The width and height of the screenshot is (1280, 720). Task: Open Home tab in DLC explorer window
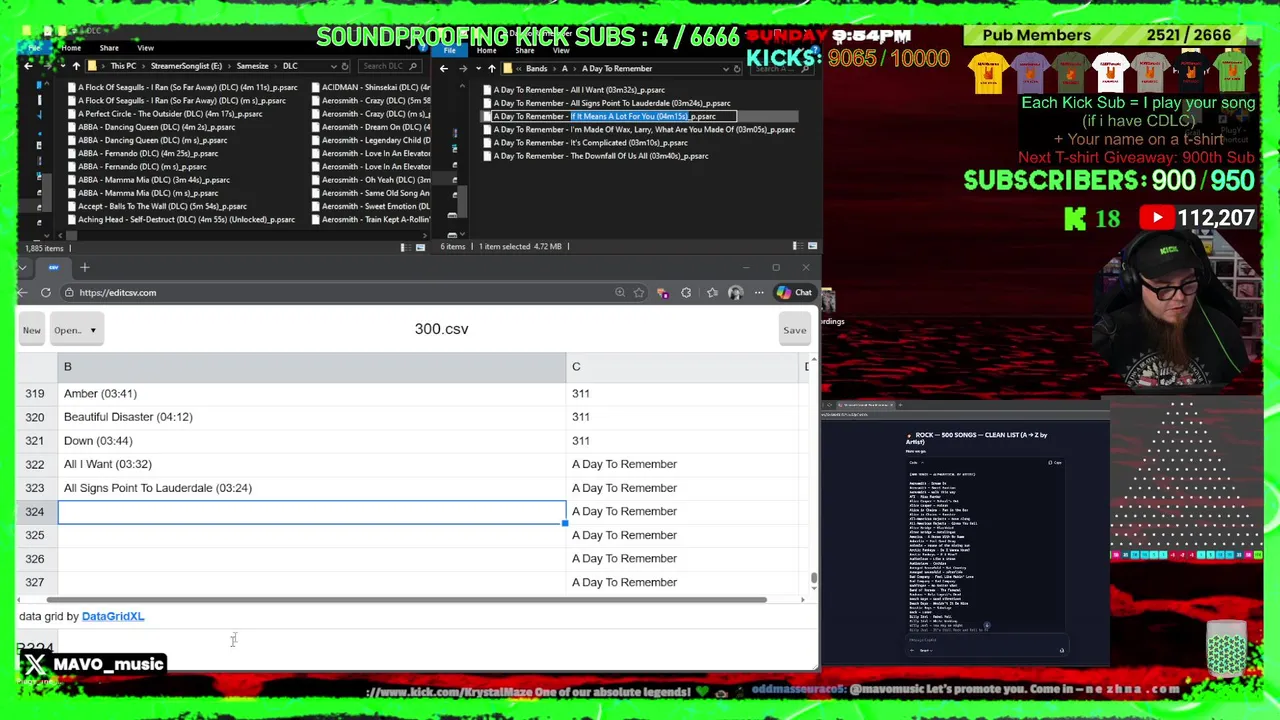[71, 48]
